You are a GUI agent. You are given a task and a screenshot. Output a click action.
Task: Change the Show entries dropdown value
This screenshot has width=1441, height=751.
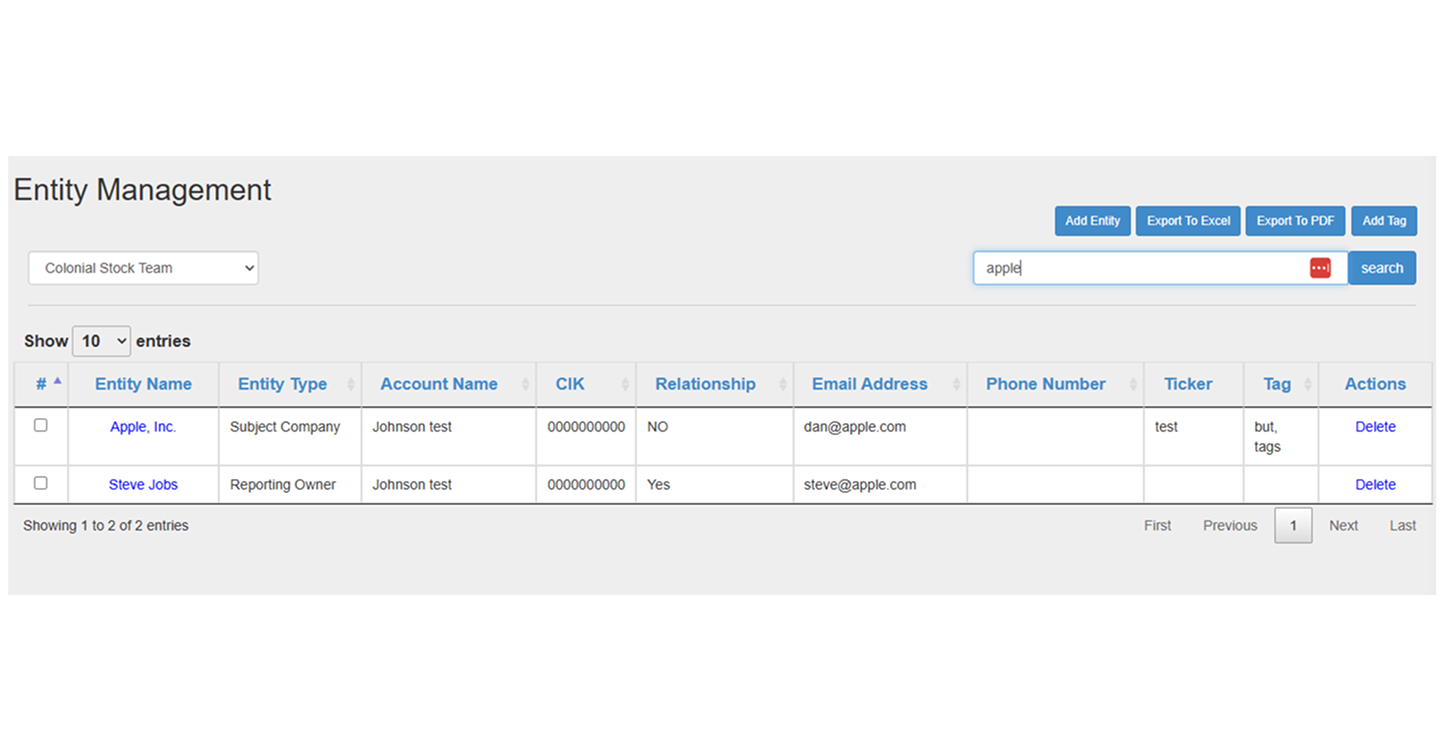100,341
